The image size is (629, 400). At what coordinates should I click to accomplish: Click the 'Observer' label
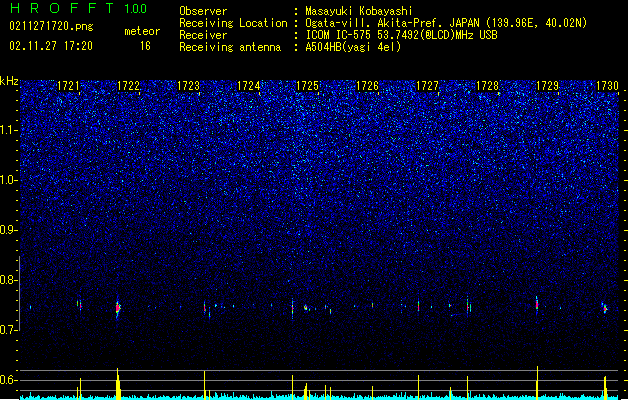coord(203,11)
